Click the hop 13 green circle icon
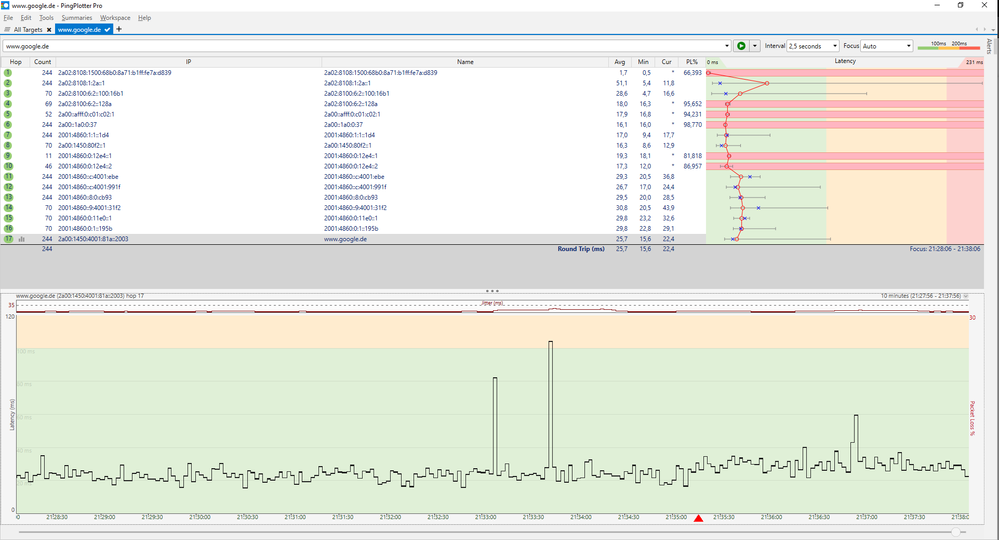The width and height of the screenshot is (999, 540). 8,197
